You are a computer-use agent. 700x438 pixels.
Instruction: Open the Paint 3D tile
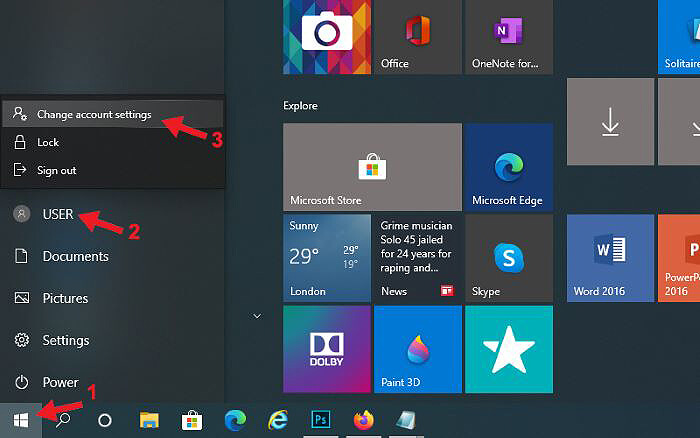point(418,349)
